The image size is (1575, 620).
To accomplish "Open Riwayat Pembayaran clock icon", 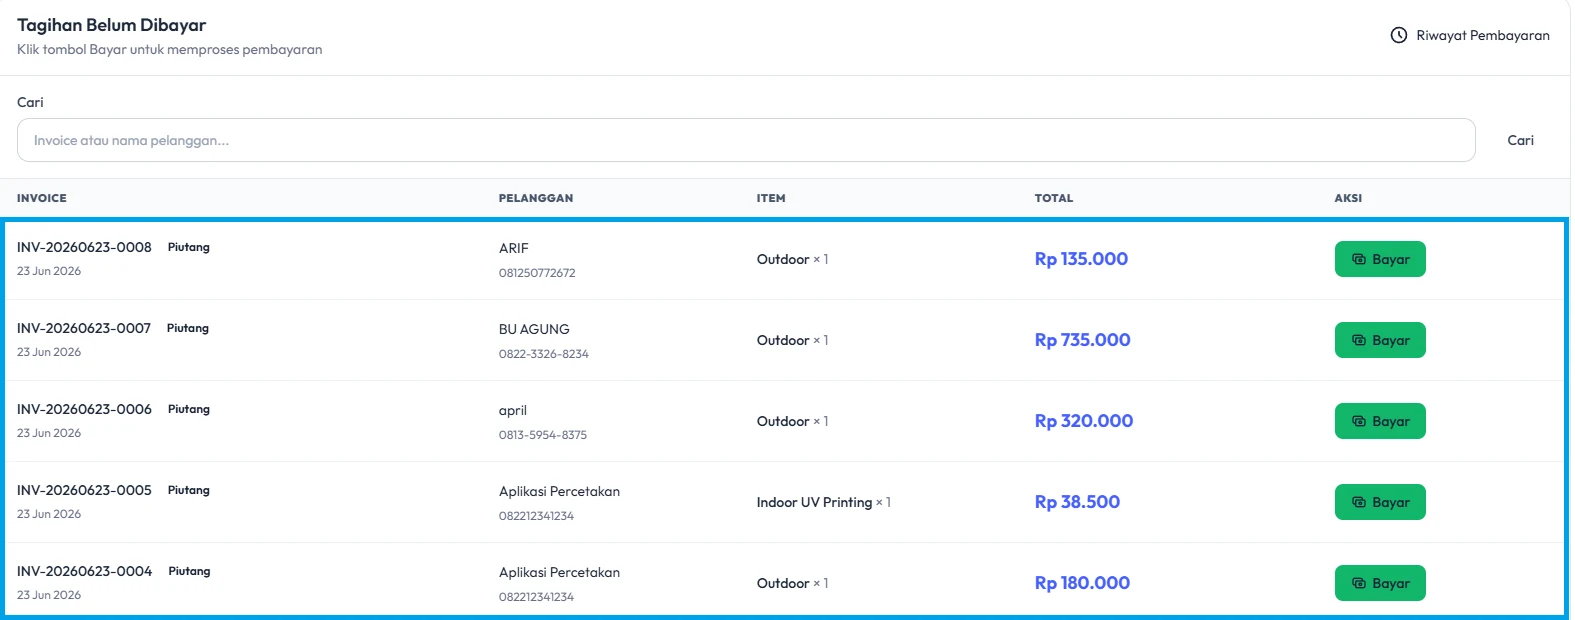I will (x=1399, y=35).
